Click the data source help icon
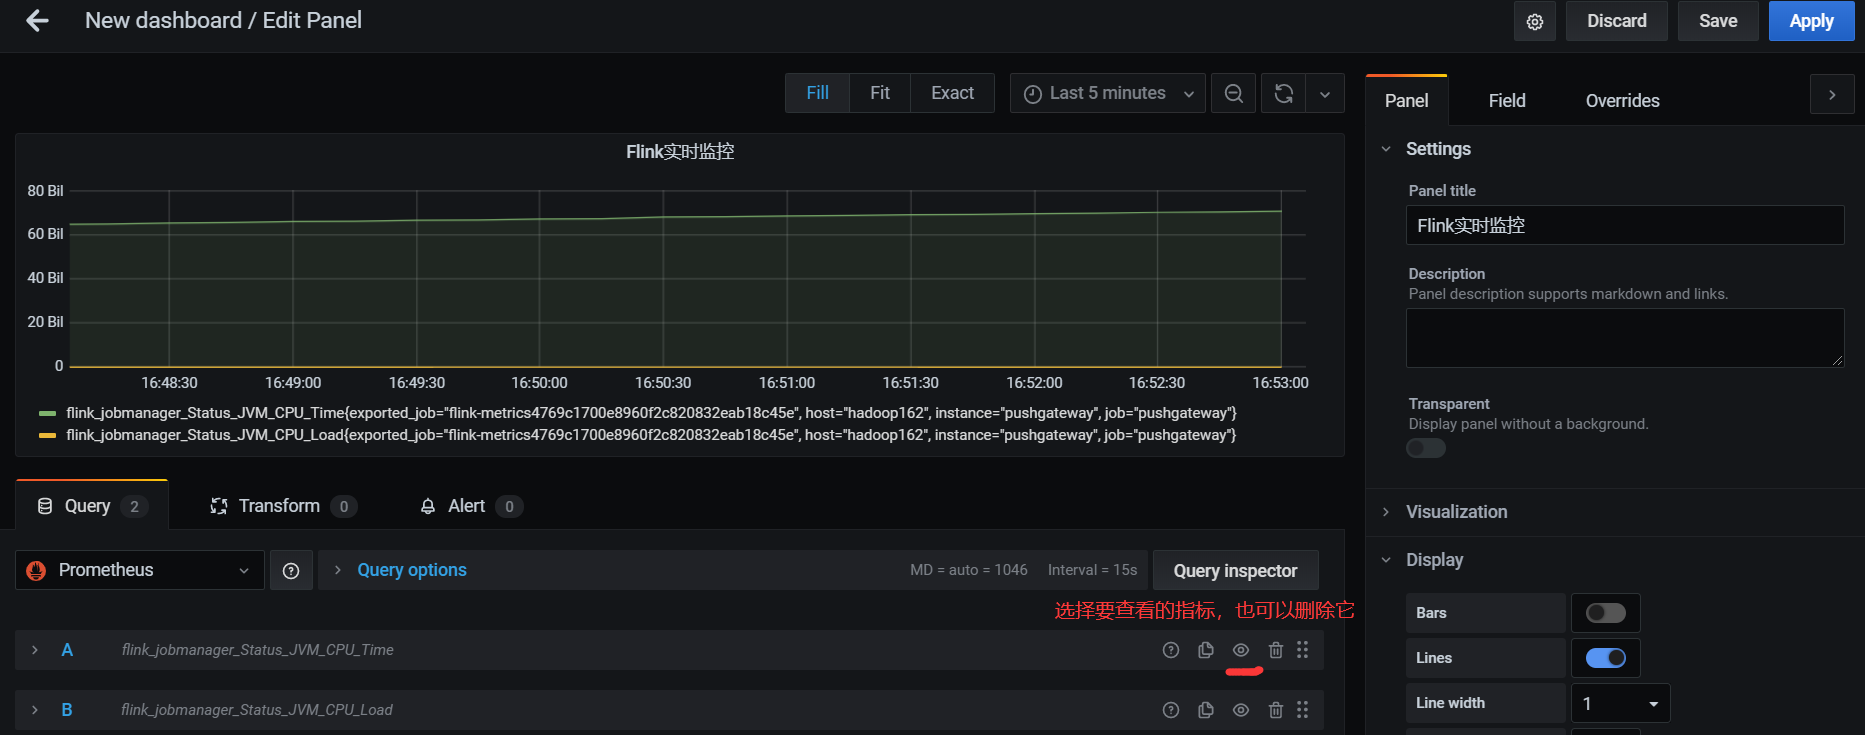Screen dimensions: 1865x735 (x=291, y=570)
